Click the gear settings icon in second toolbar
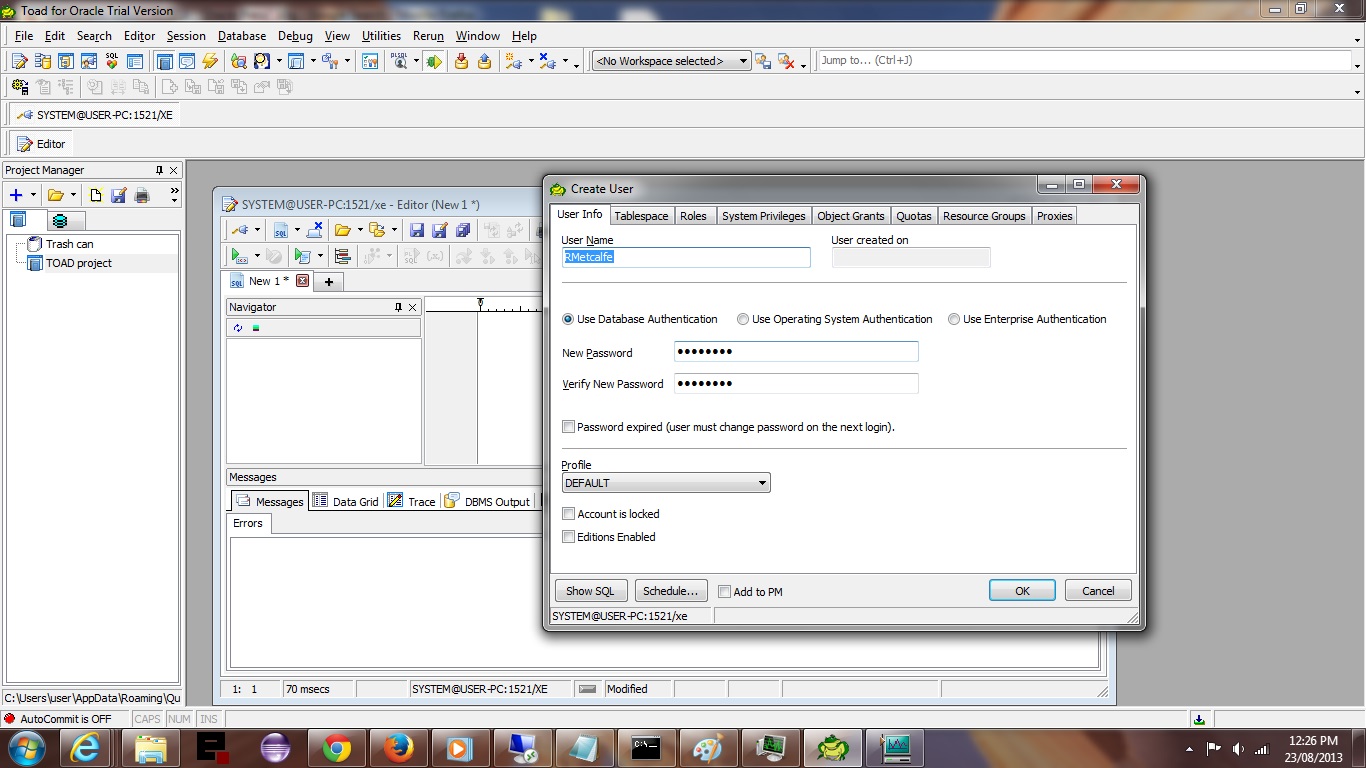This screenshot has width=1366, height=768. point(19,86)
